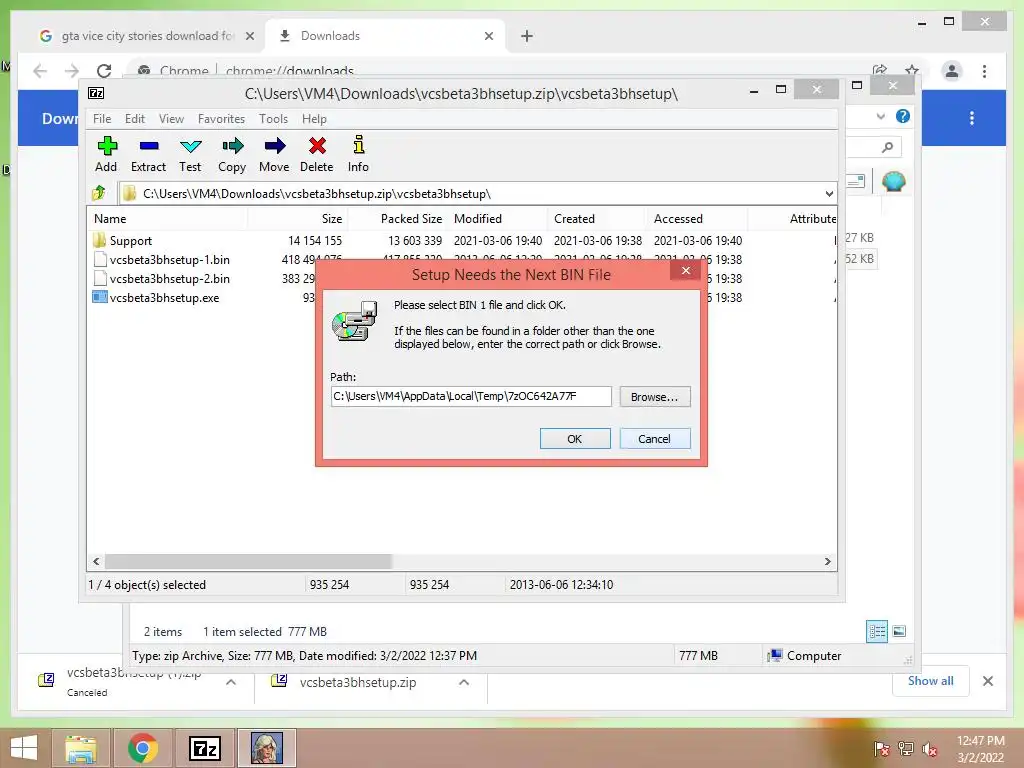Image resolution: width=1024 pixels, height=768 pixels.
Task: Bookmark this page with the star icon
Action: click(912, 70)
